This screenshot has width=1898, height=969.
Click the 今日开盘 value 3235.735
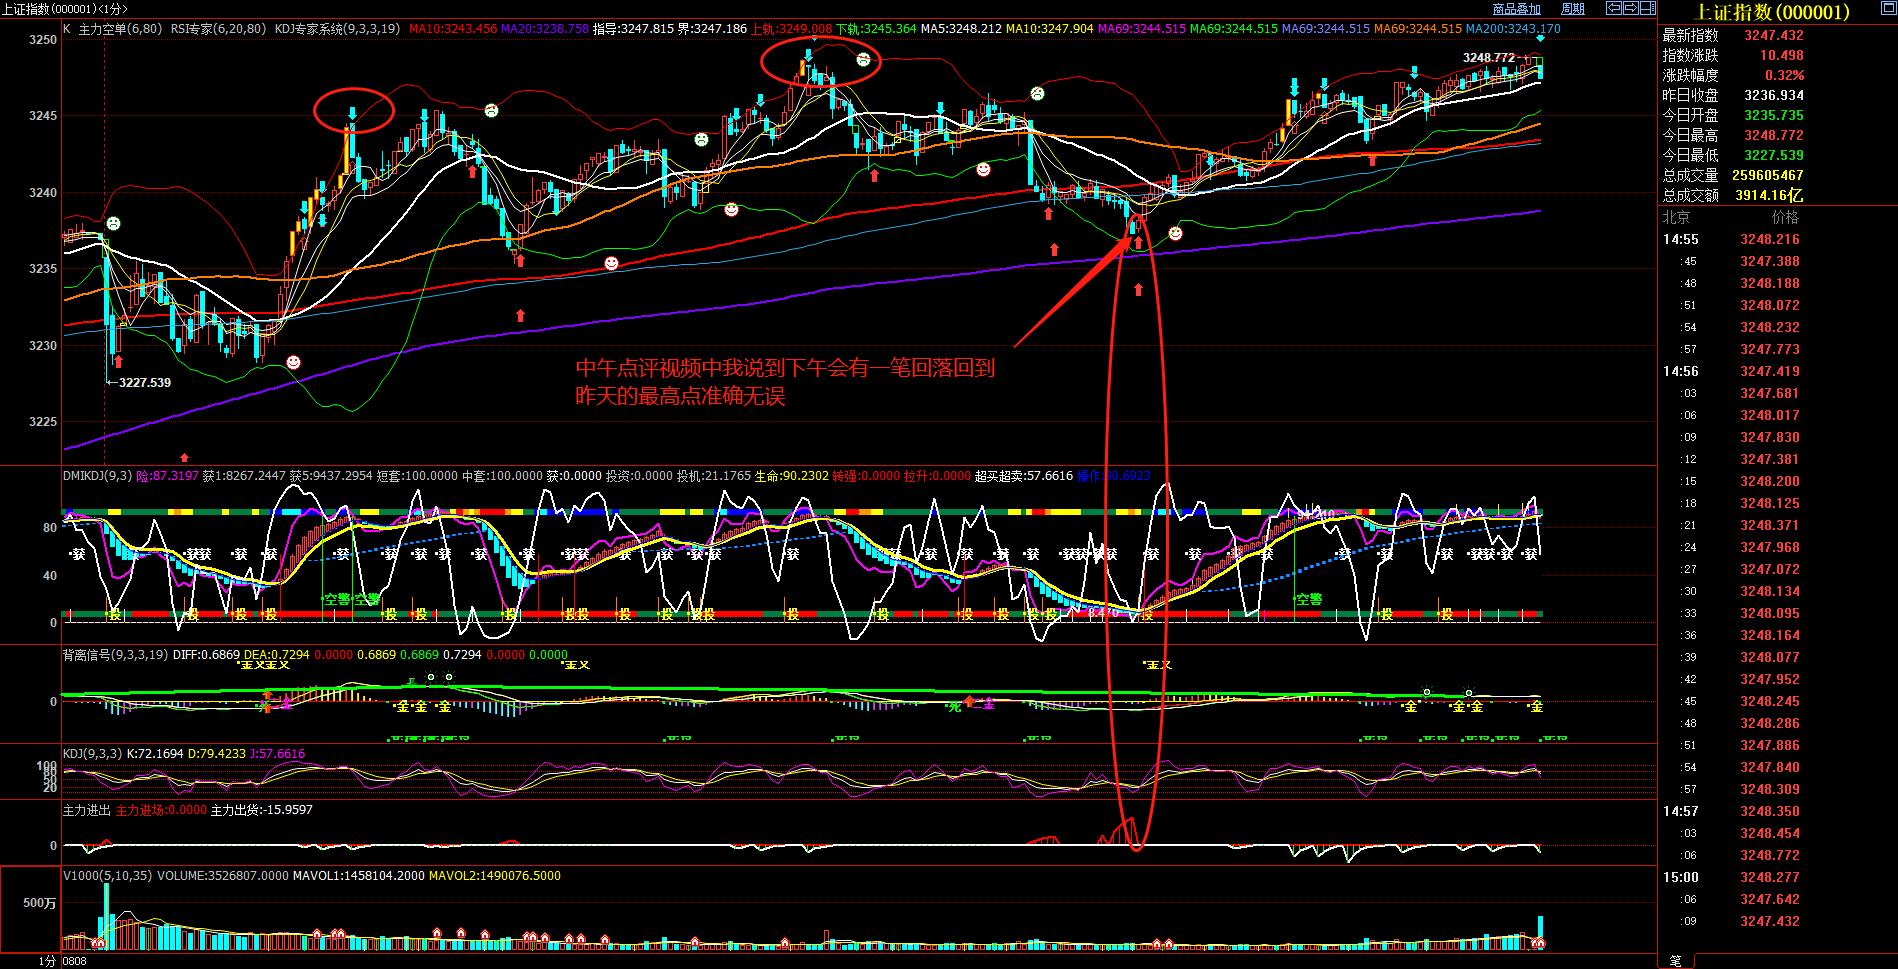[x=1774, y=115]
